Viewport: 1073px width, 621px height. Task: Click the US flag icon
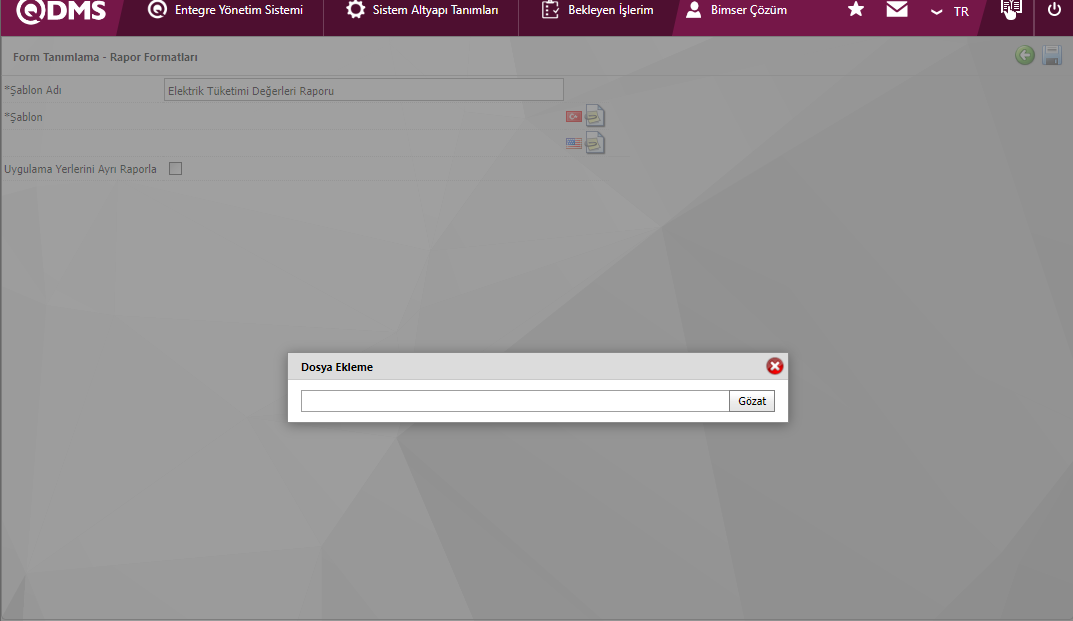tap(573, 143)
